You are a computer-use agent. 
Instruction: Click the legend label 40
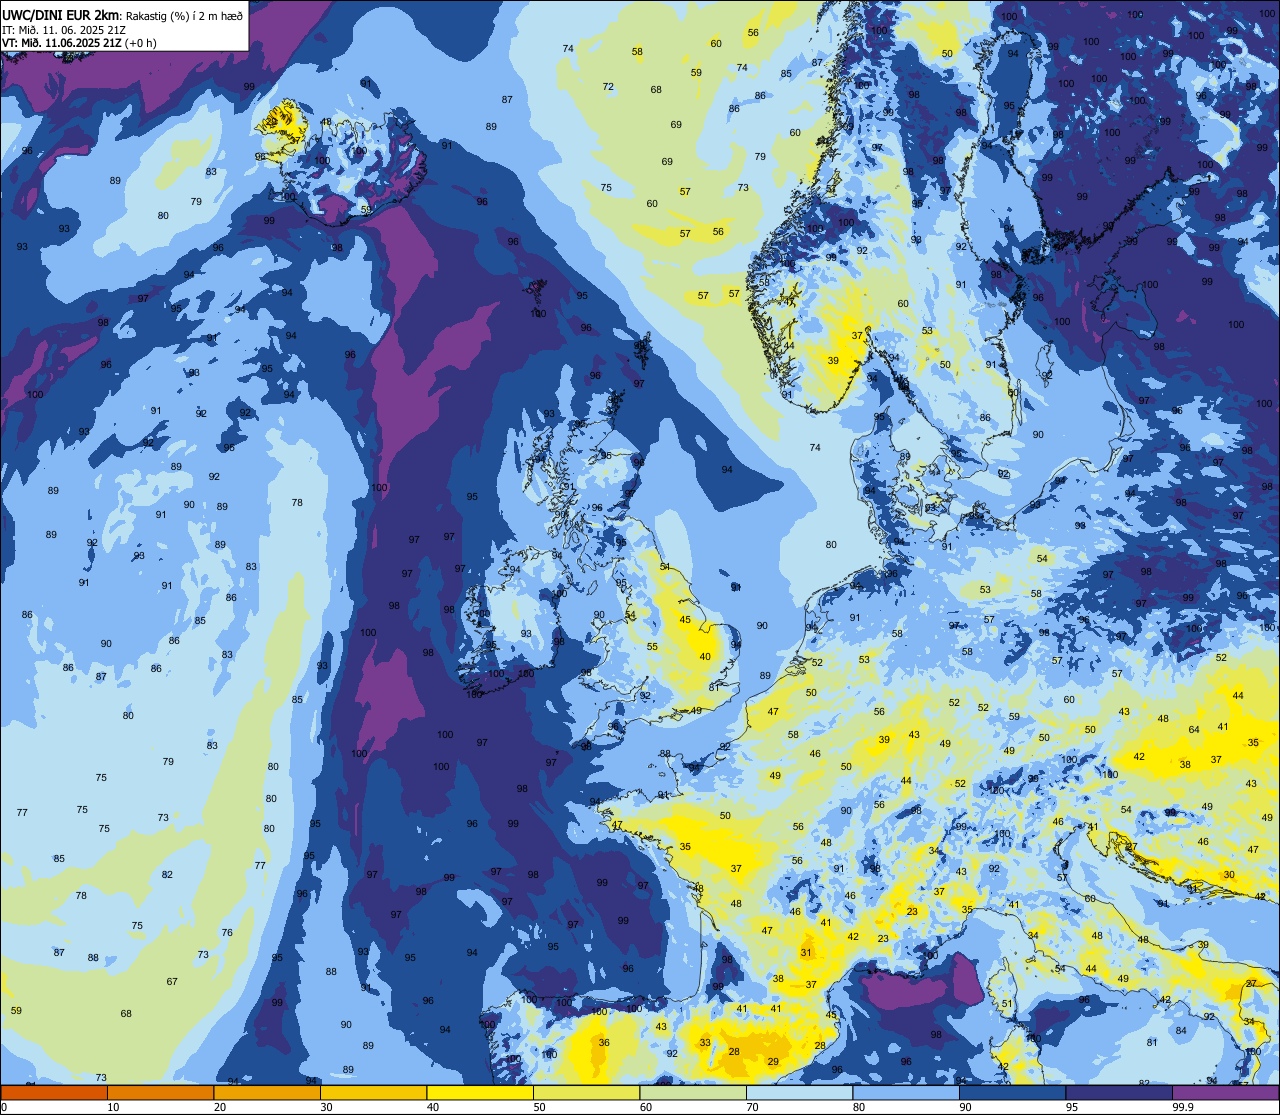click(433, 1107)
